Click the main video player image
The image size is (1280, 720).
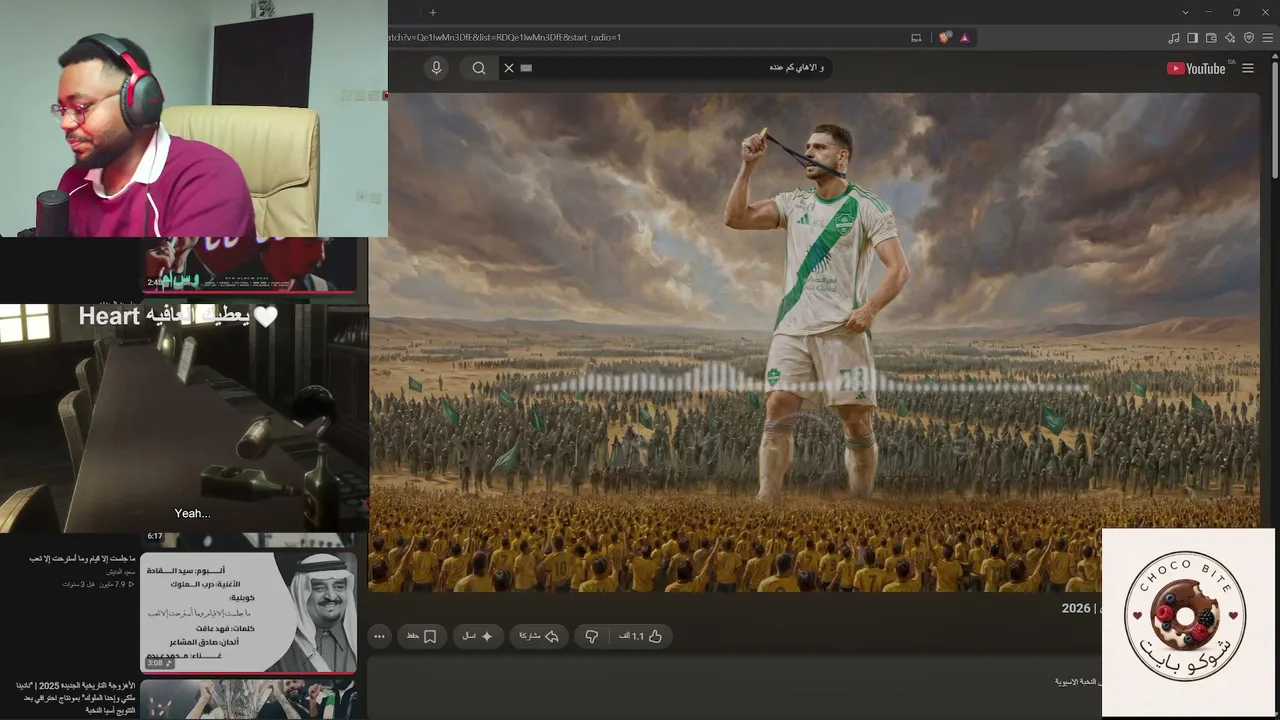pyautogui.click(x=814, y=342)
